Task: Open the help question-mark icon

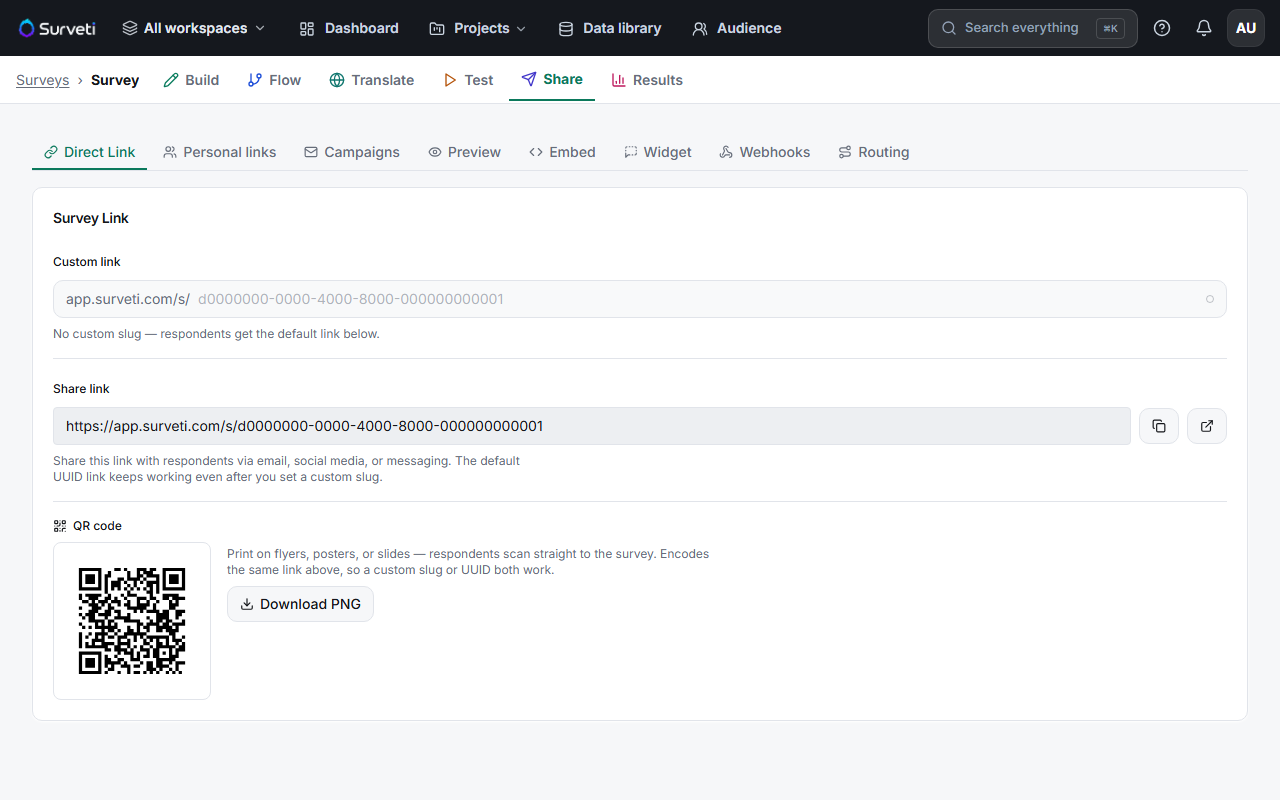Action: pos(1162,28)
